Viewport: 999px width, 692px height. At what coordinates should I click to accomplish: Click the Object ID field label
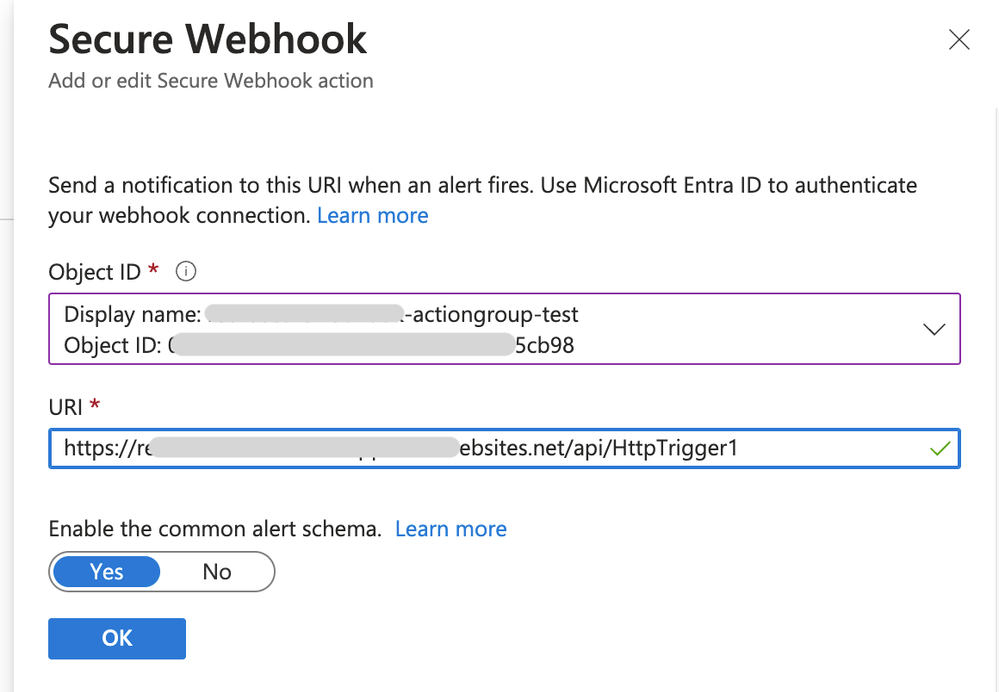click(x=94, y=272)
